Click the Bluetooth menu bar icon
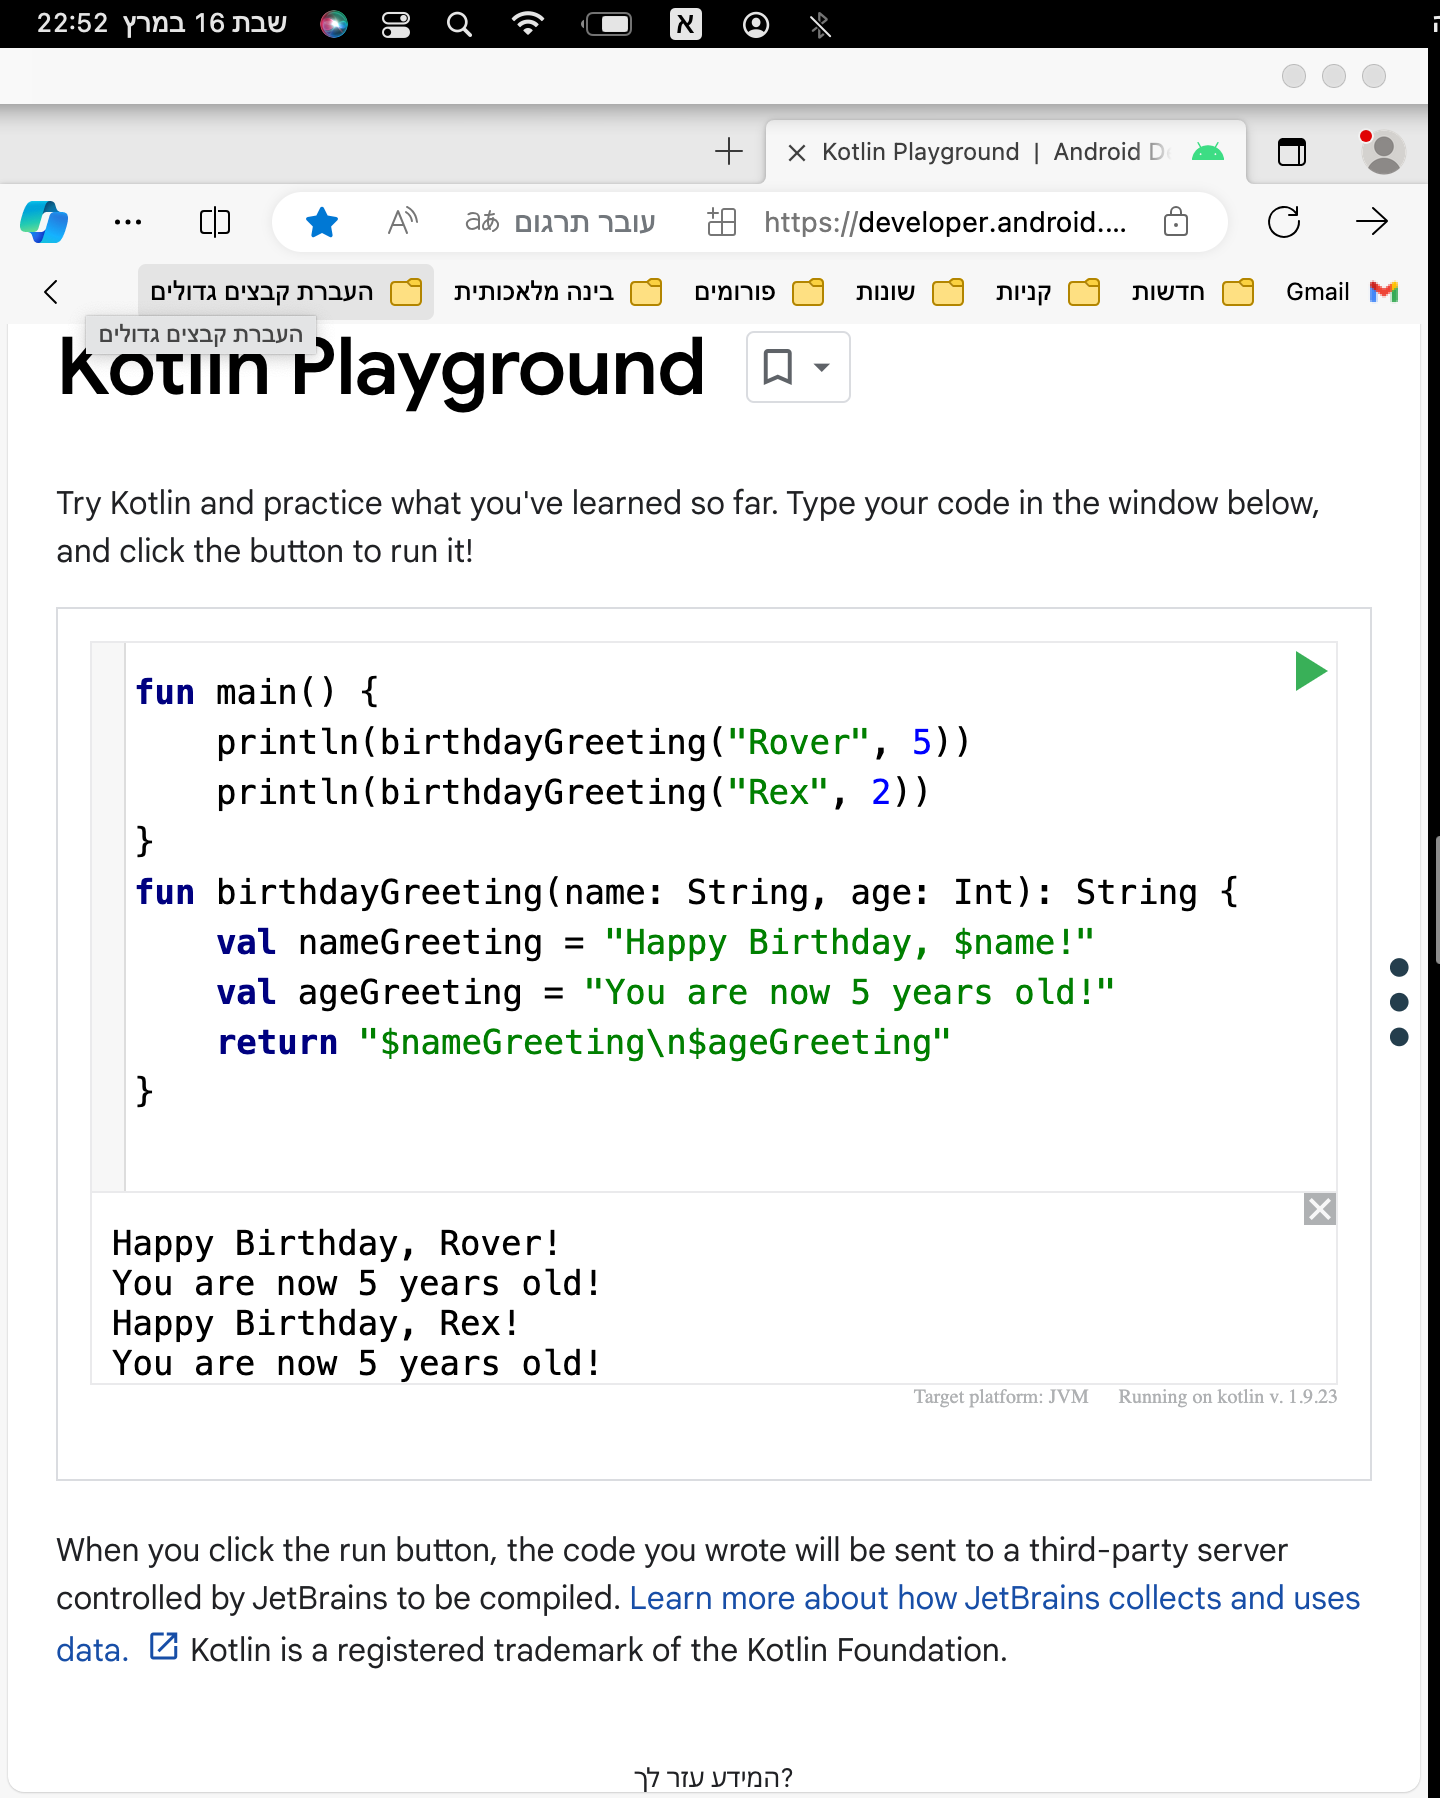This screenshot has width=1440, height=1798. [820, 24]
